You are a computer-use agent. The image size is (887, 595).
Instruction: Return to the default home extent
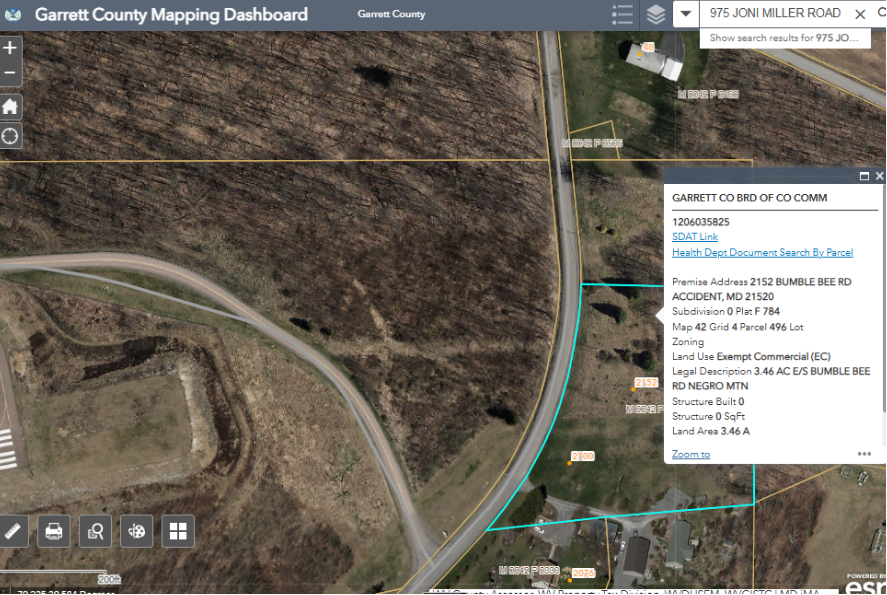tap(10, 106)
